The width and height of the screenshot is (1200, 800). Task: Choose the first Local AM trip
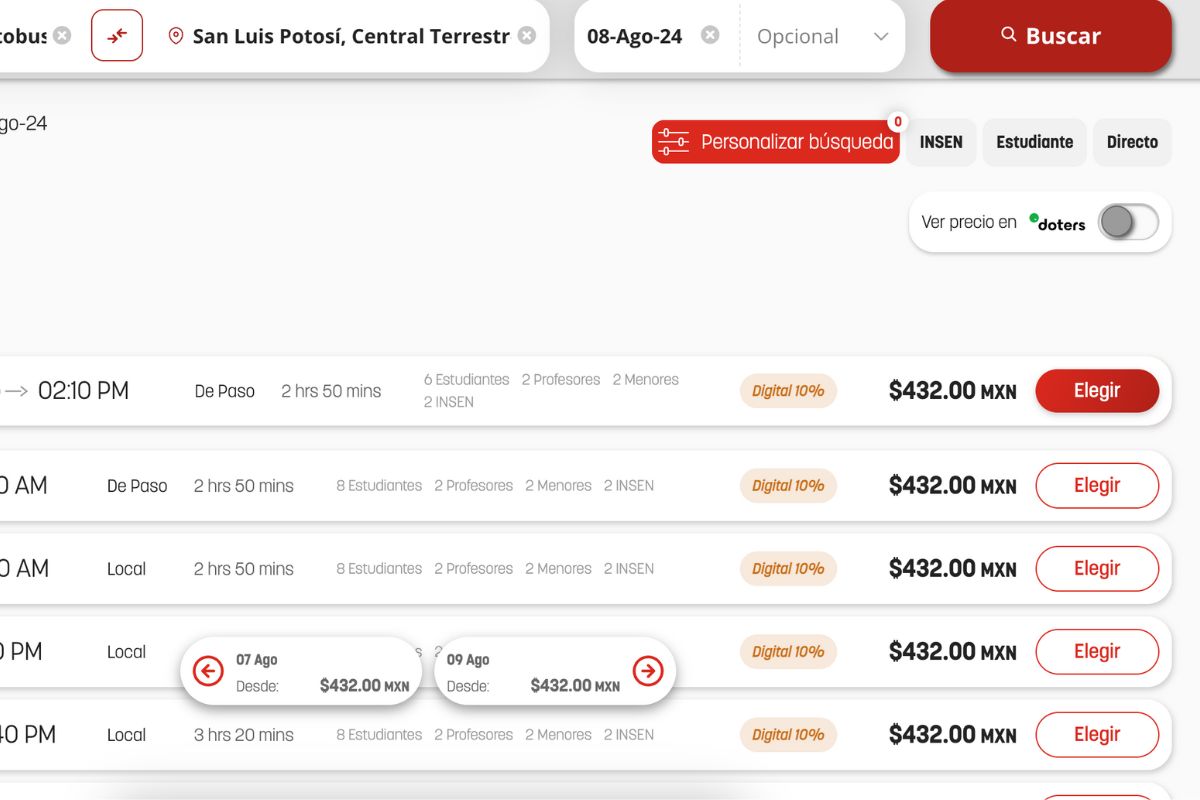[1097, 568]
